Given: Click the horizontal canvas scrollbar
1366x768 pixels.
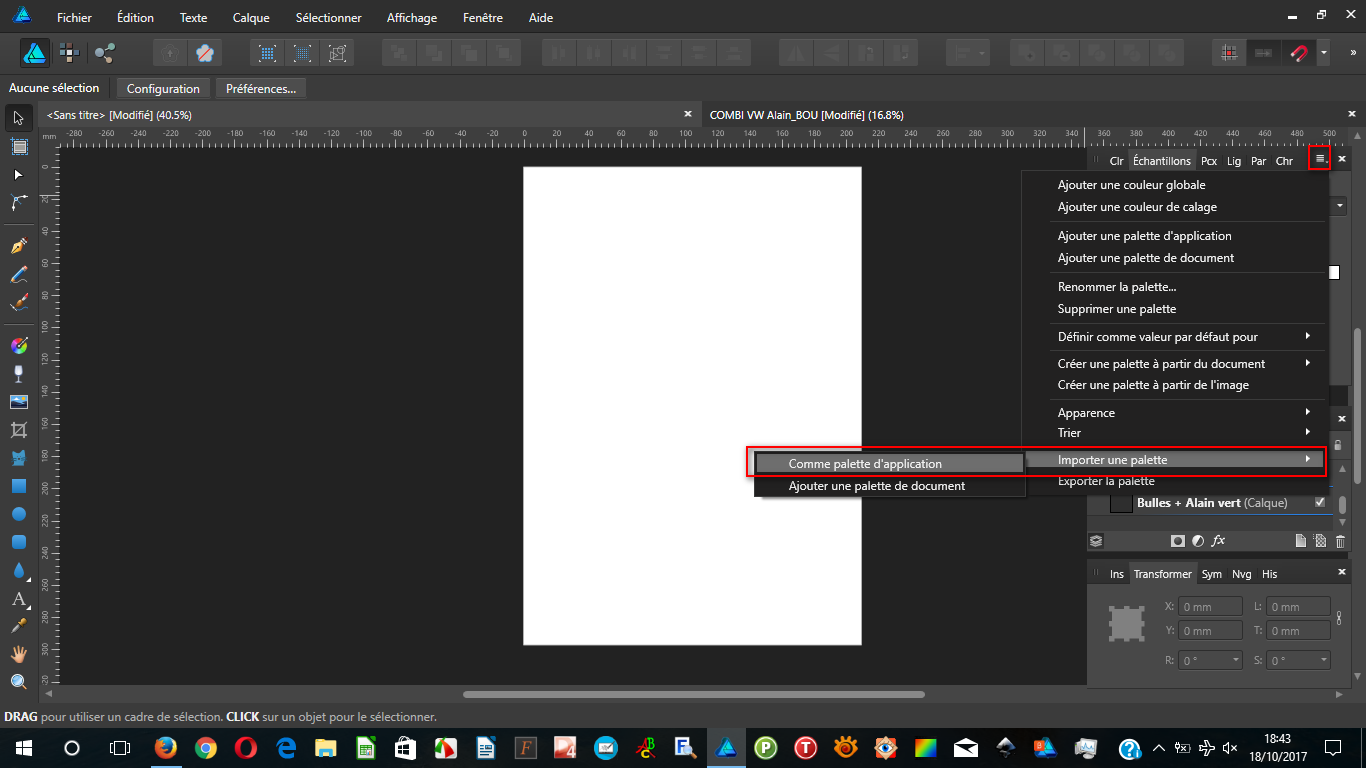Looking at the screenshot, I should 694,694.
